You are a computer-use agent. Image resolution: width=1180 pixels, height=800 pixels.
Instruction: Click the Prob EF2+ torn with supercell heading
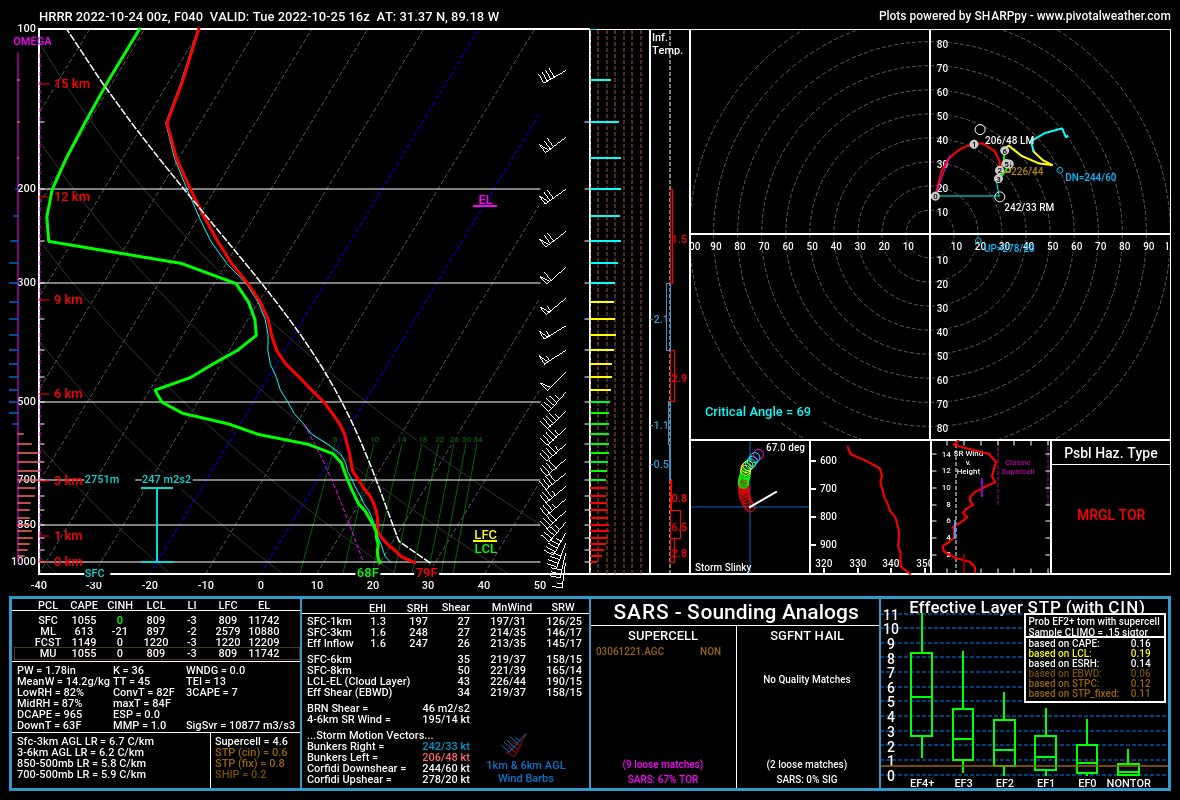[1094, 622]
